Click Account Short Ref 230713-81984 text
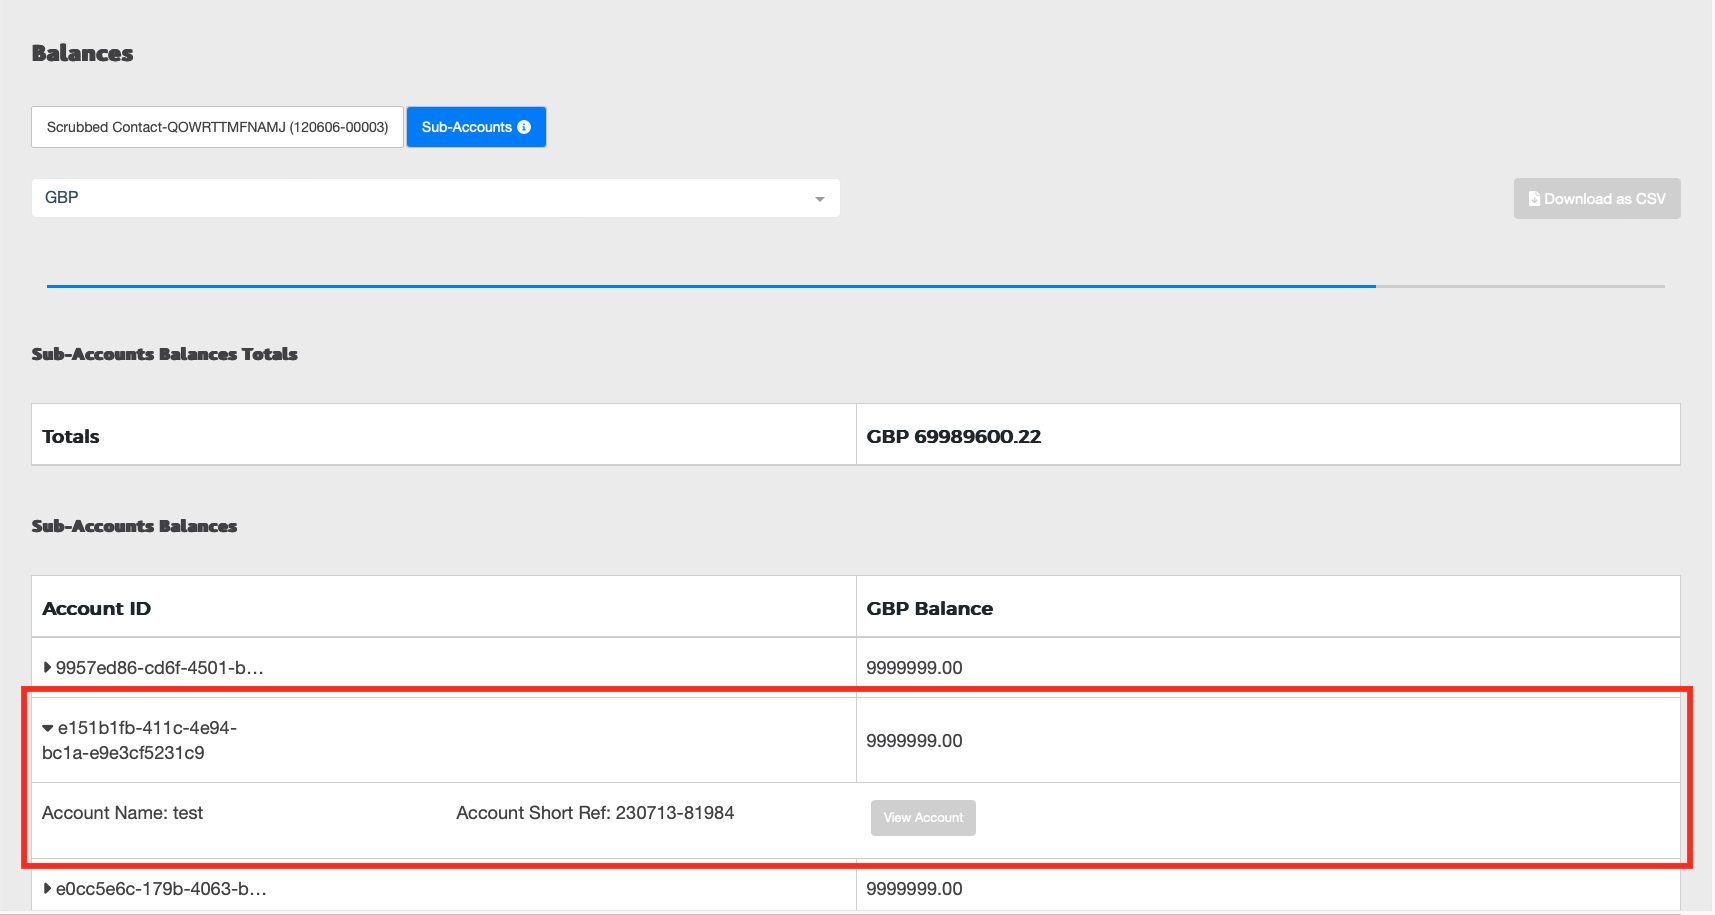1715x915 pixels. [595, 813]
